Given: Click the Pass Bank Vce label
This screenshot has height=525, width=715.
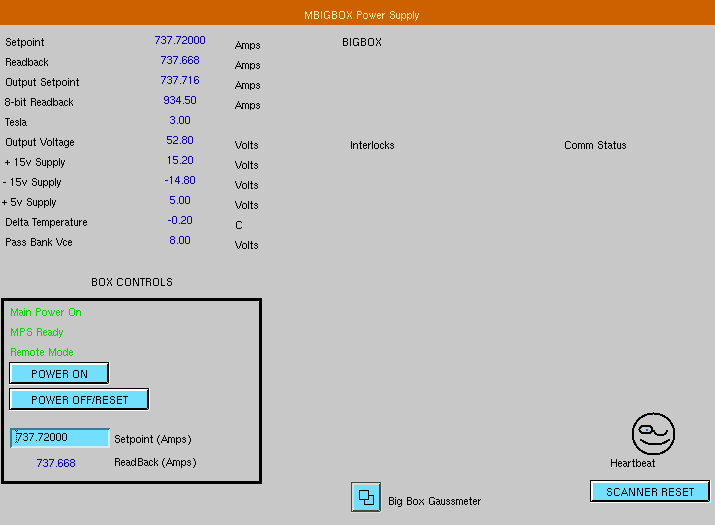Looking at the screenshot, I should pyautogui.click(x=39, y=243).
